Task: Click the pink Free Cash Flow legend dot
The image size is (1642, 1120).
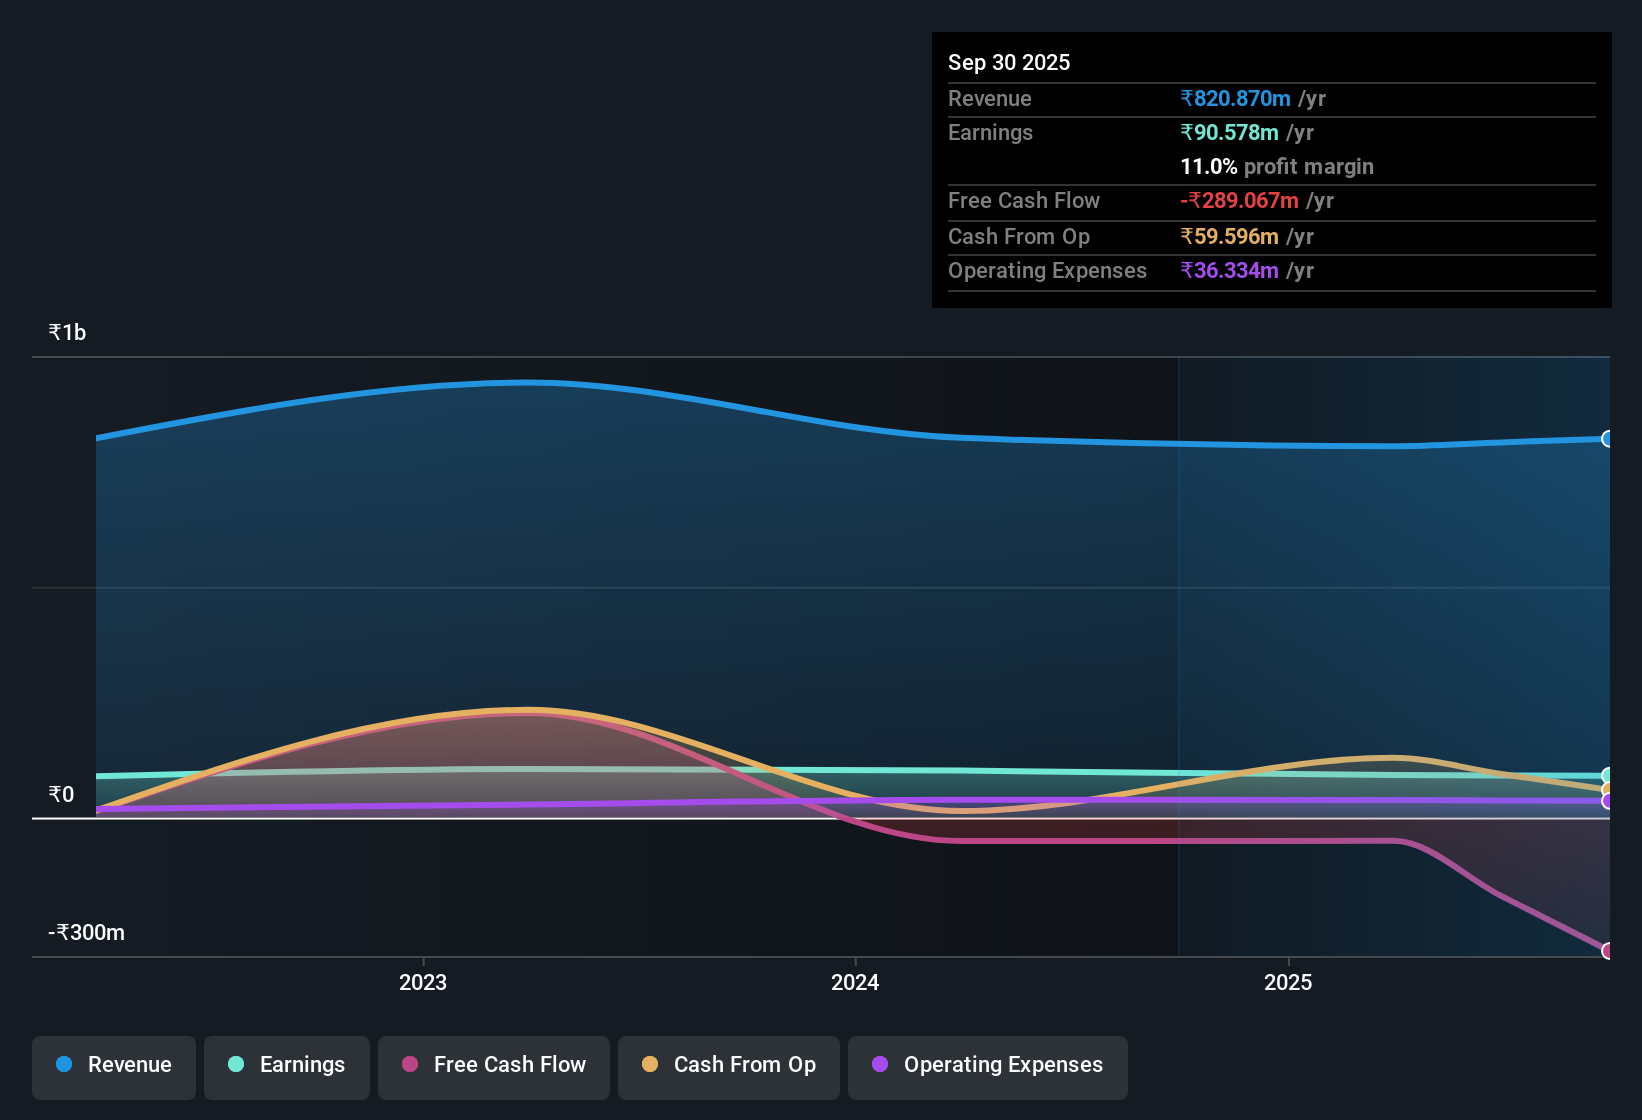Action: pos(410,1064)
